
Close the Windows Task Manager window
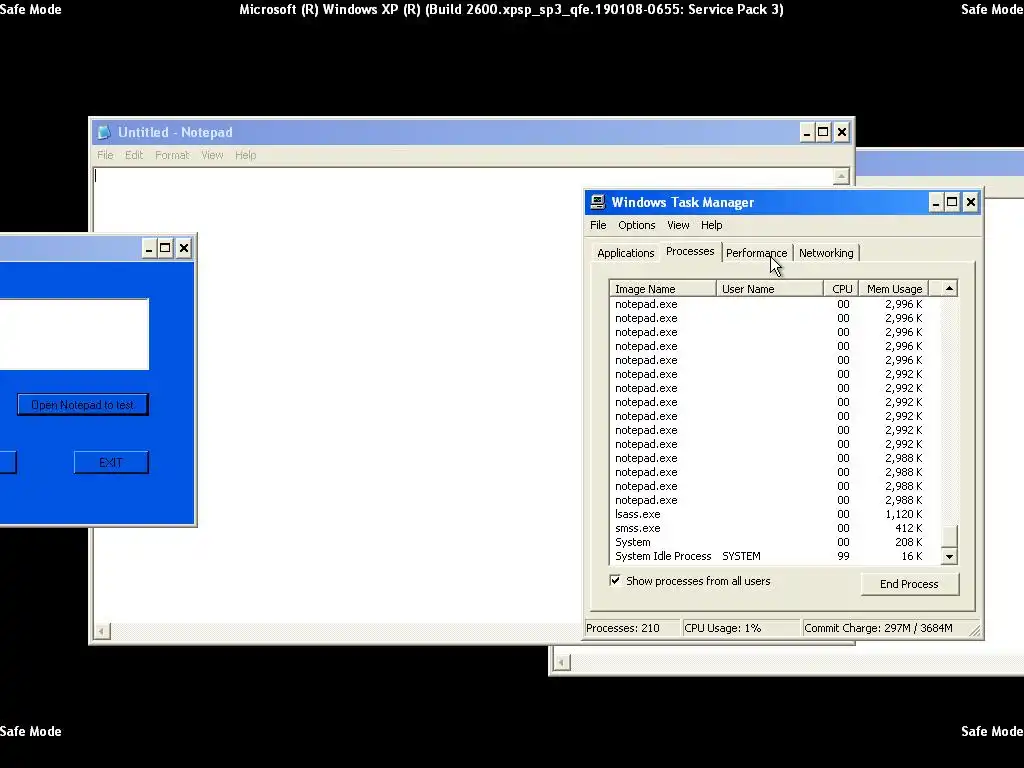(970, 202)
